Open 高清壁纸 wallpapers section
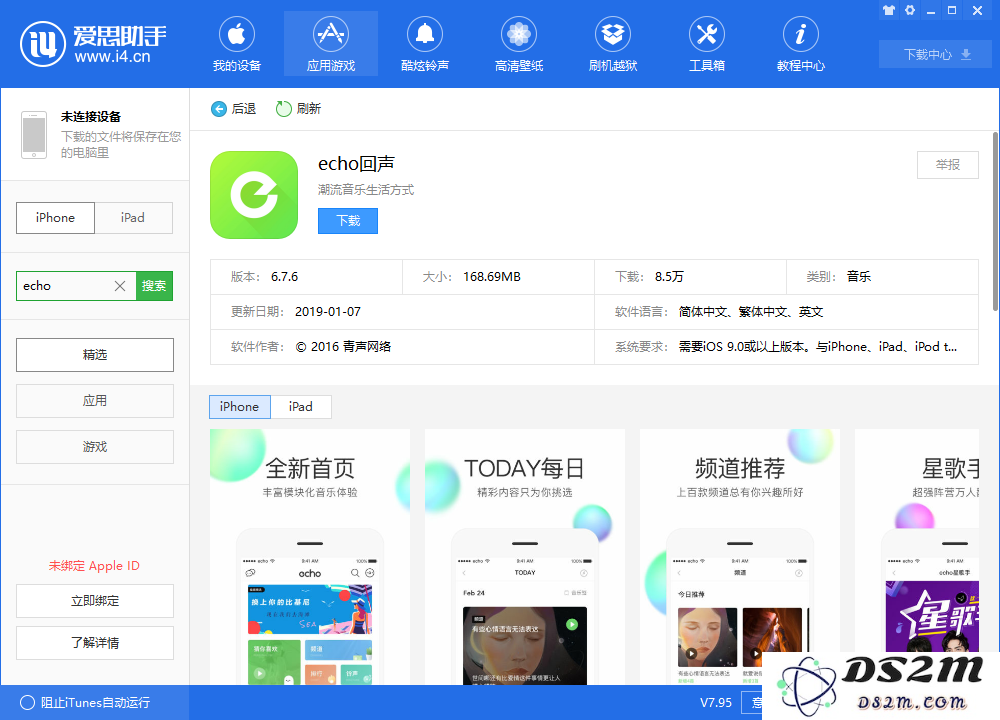The height and width of the screenshot is (720, 1000). [x=519, y=45]
